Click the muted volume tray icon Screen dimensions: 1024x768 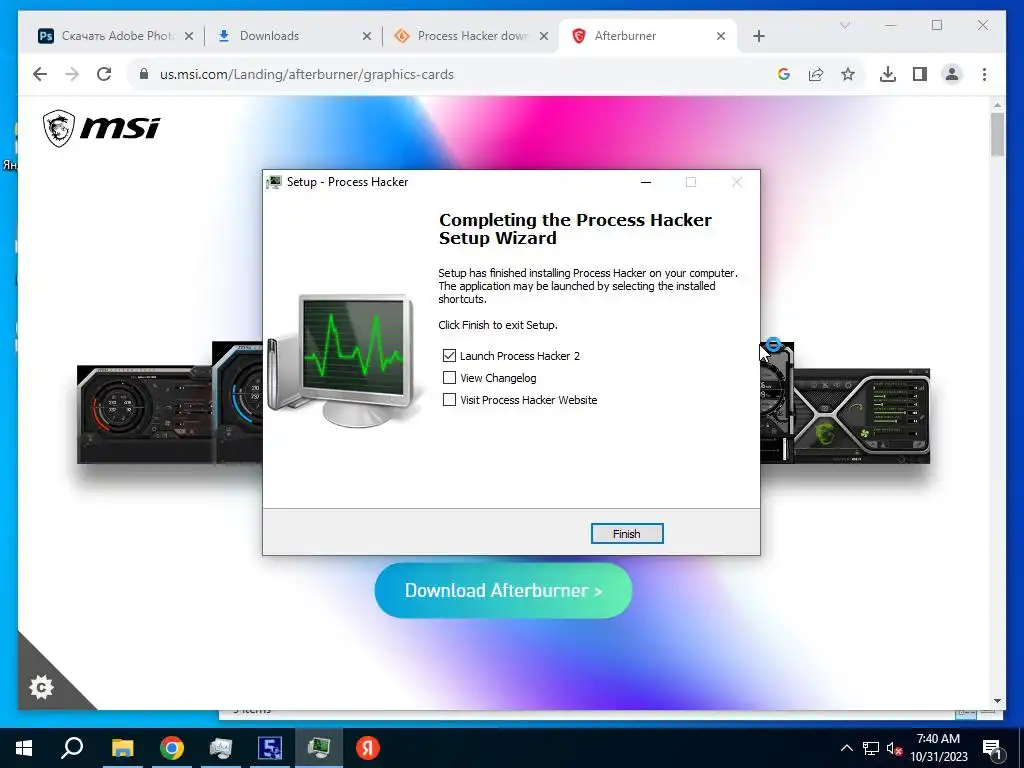point(894,748)
